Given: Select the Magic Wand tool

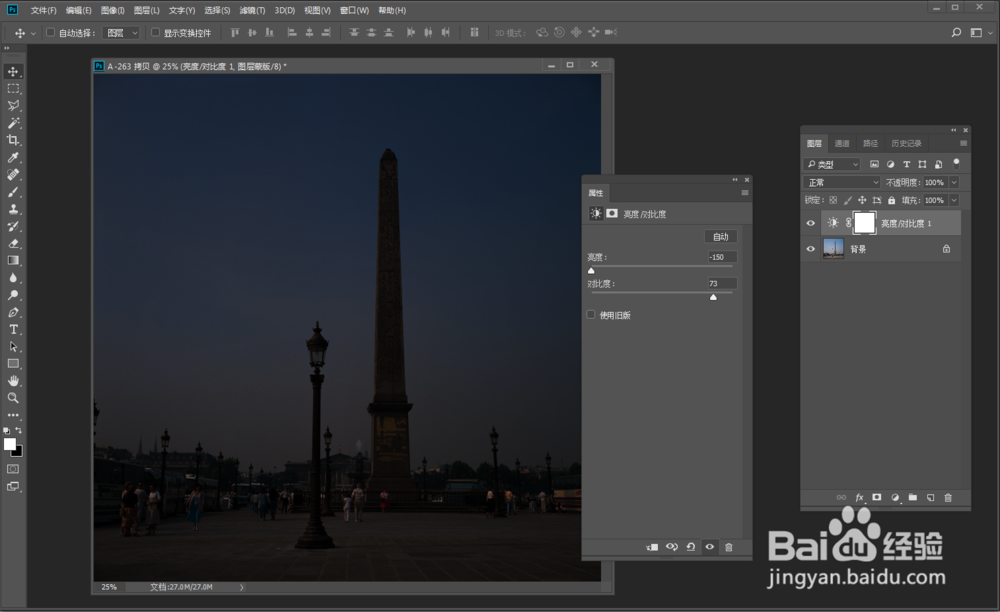Looking at the screenshot, I should 13,123.
